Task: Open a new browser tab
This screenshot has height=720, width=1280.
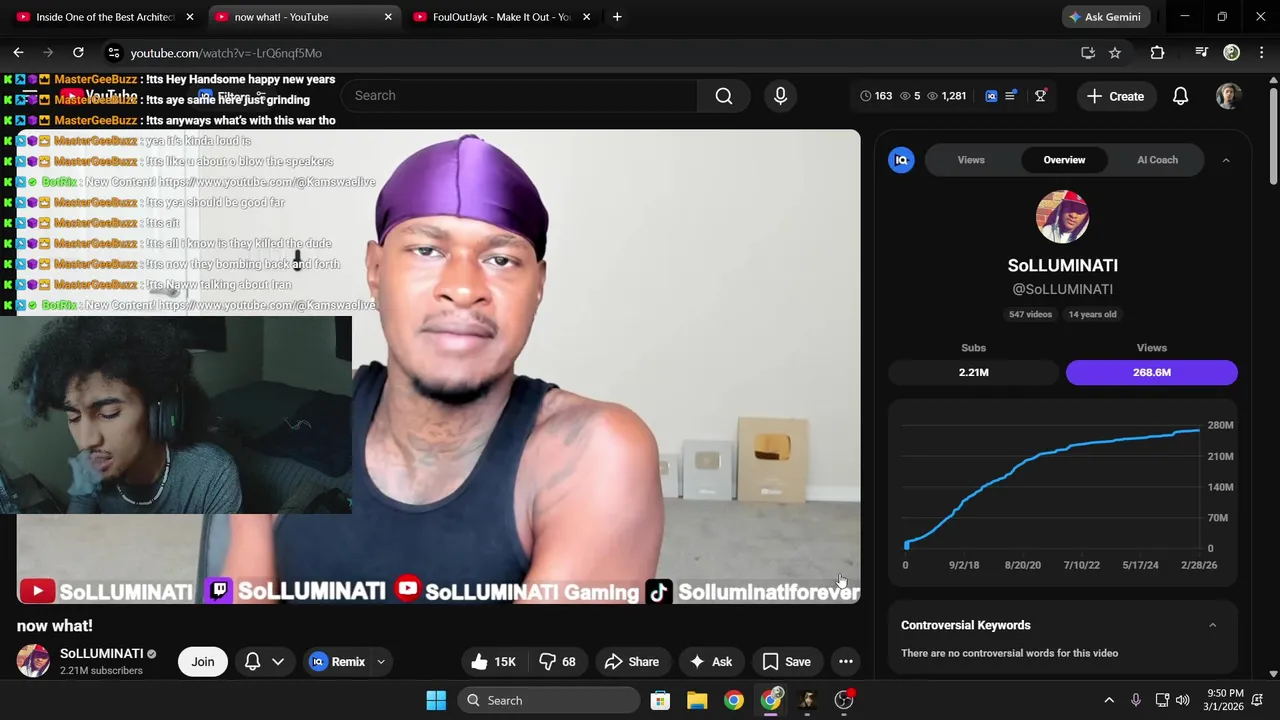Action: coord(617,17)
